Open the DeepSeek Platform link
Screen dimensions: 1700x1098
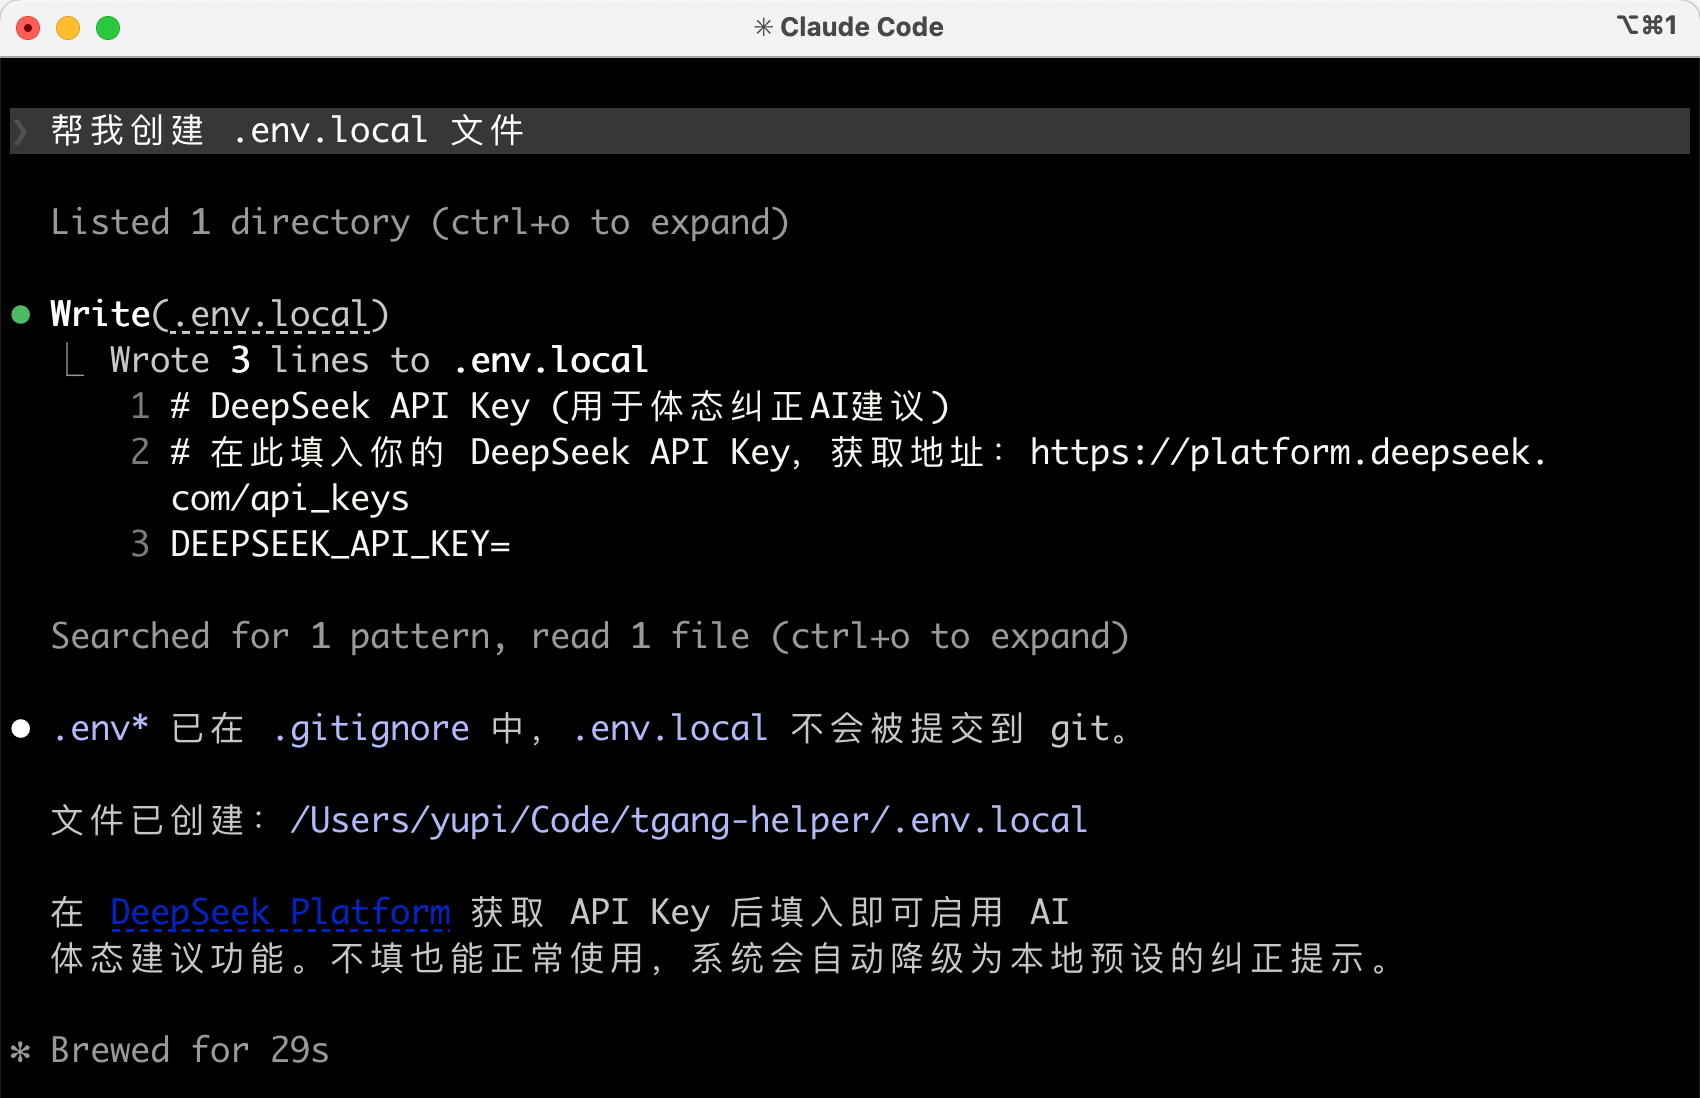pos(280,912)
